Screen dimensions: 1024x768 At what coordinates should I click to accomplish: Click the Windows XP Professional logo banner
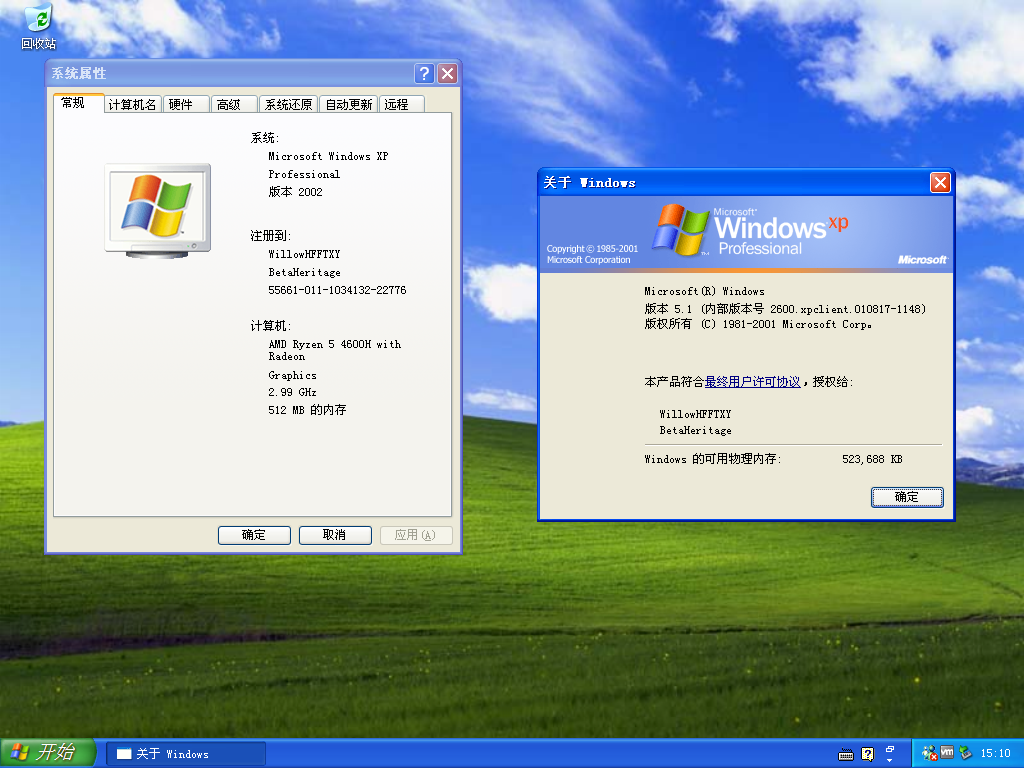click(x=746, y=234)
